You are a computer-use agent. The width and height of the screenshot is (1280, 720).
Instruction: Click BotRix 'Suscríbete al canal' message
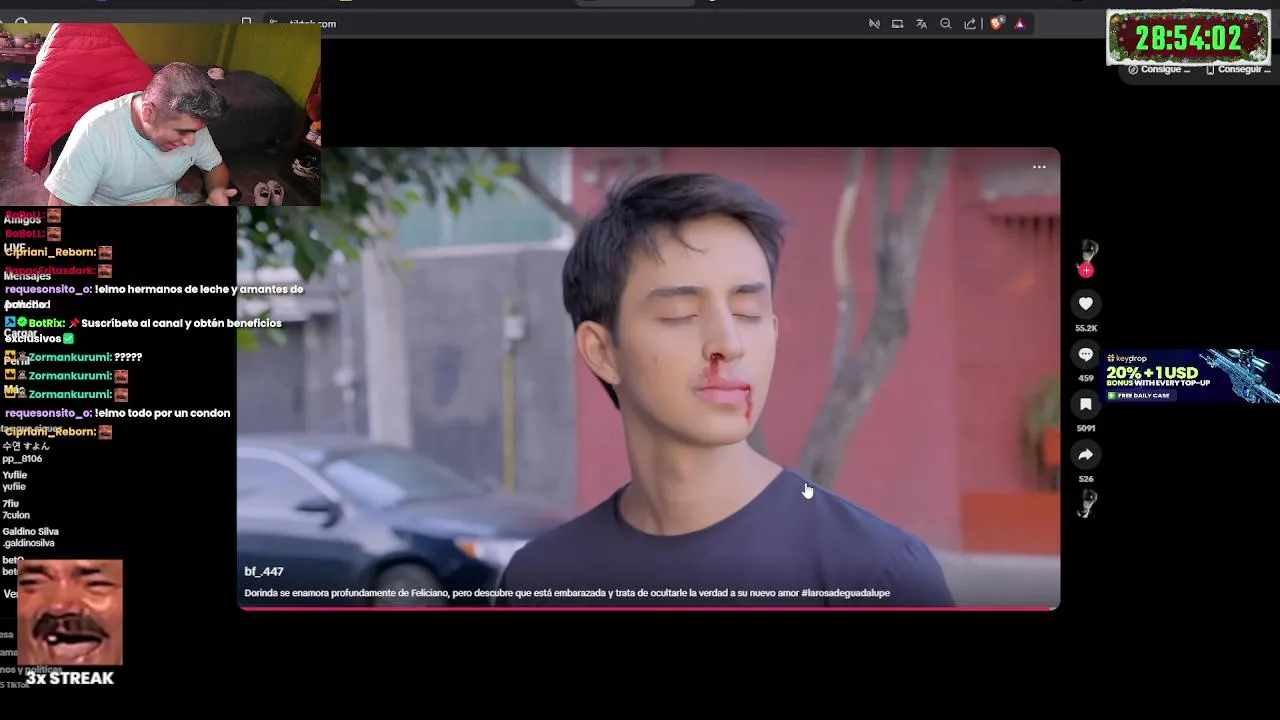tap(143, 330)
